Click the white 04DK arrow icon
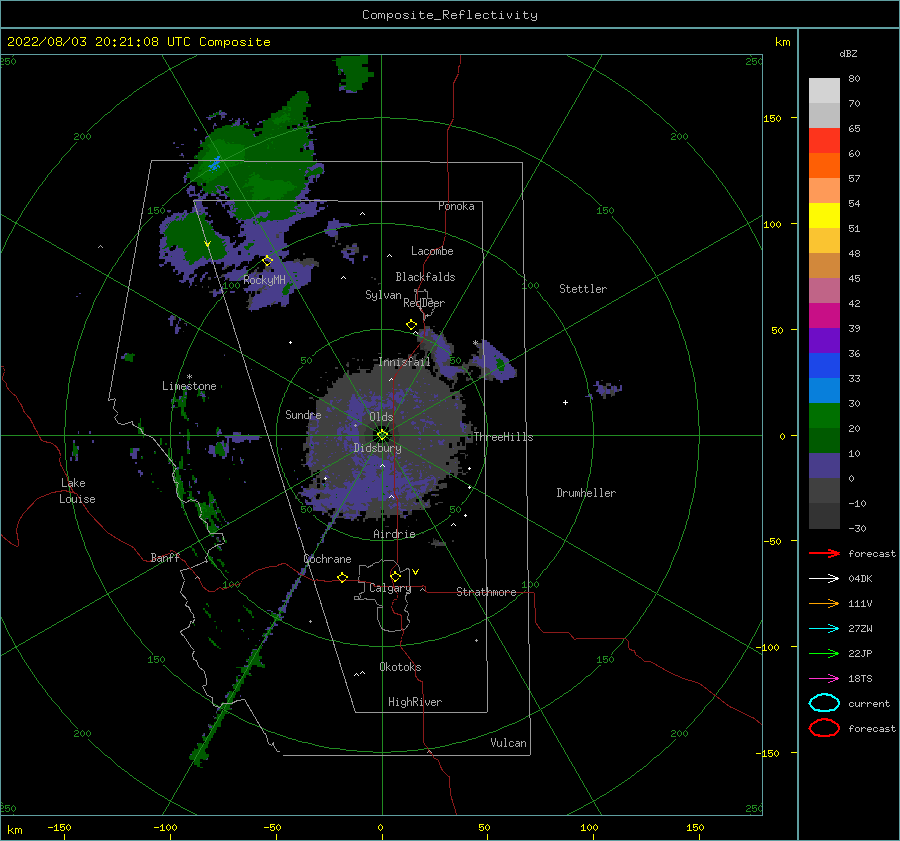Viewport: 900px width, 841px height. pyautogui.click(x=824, y=578)
